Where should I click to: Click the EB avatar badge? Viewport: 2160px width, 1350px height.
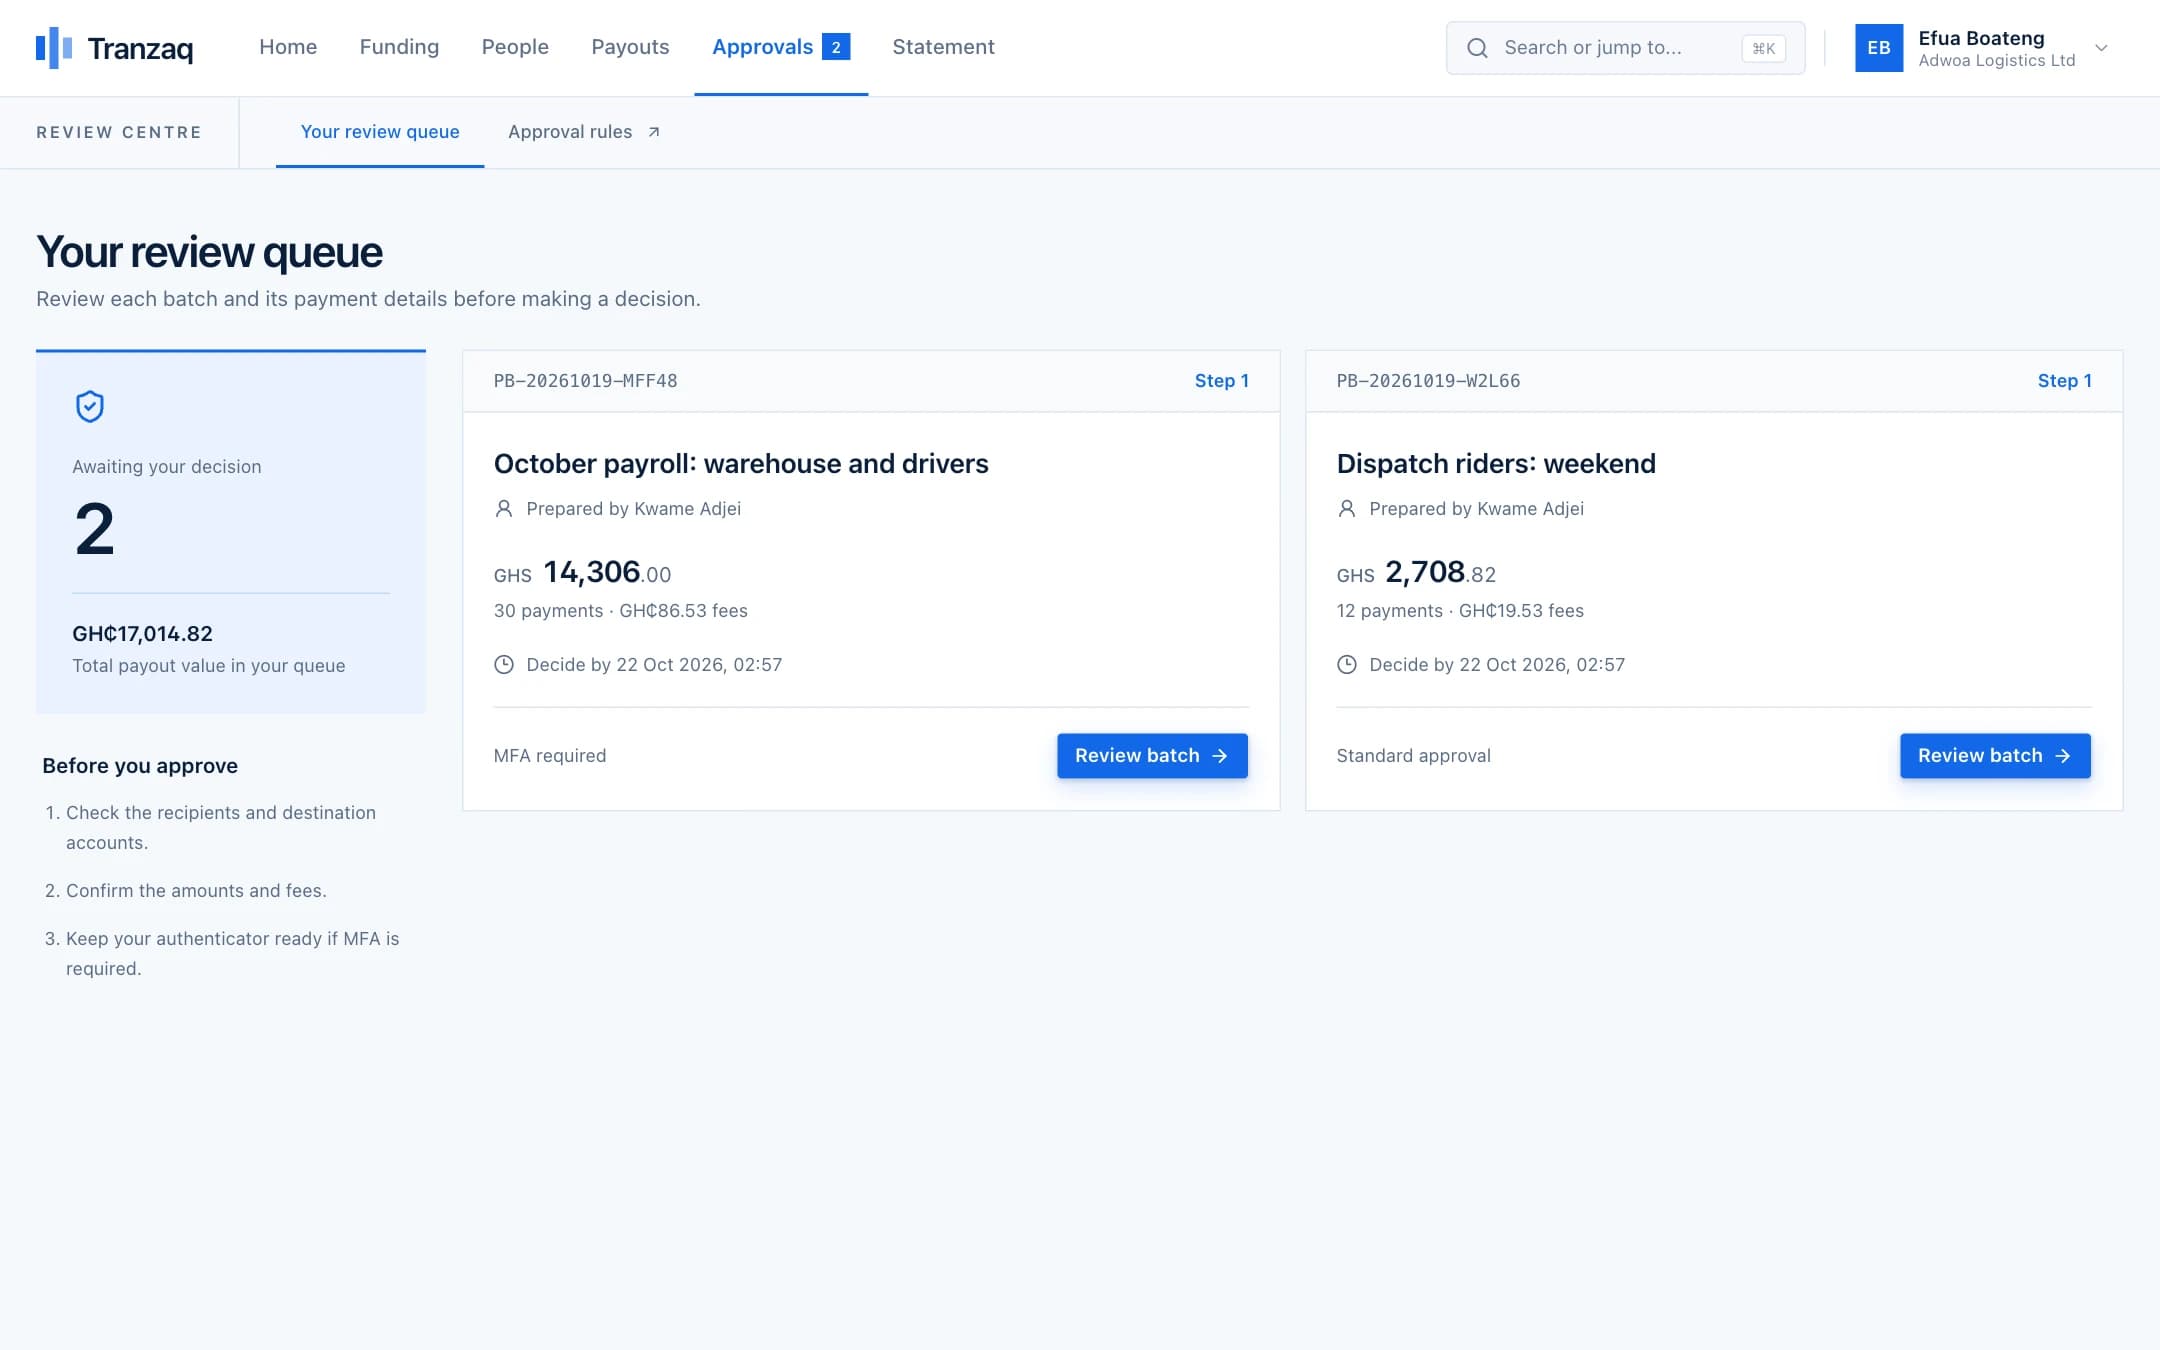pos(1879,48)
